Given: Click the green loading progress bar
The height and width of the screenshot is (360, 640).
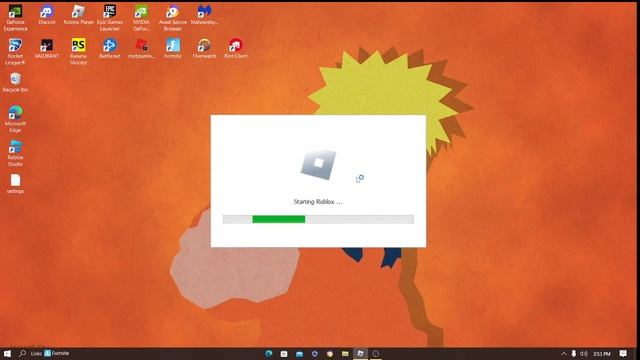Looking at the screenshot, I should click(279, 219).
